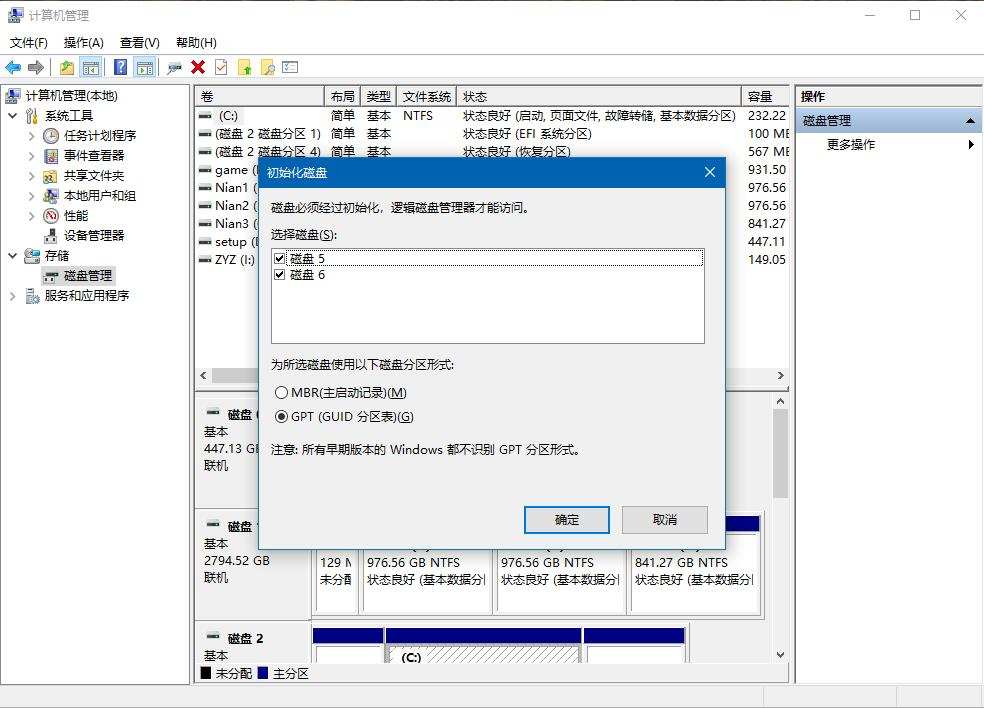The height and width of the screenshot is (708, 984).
Task: Click the properties checkmark toolbar icon
Action: [x=222, y=67]
